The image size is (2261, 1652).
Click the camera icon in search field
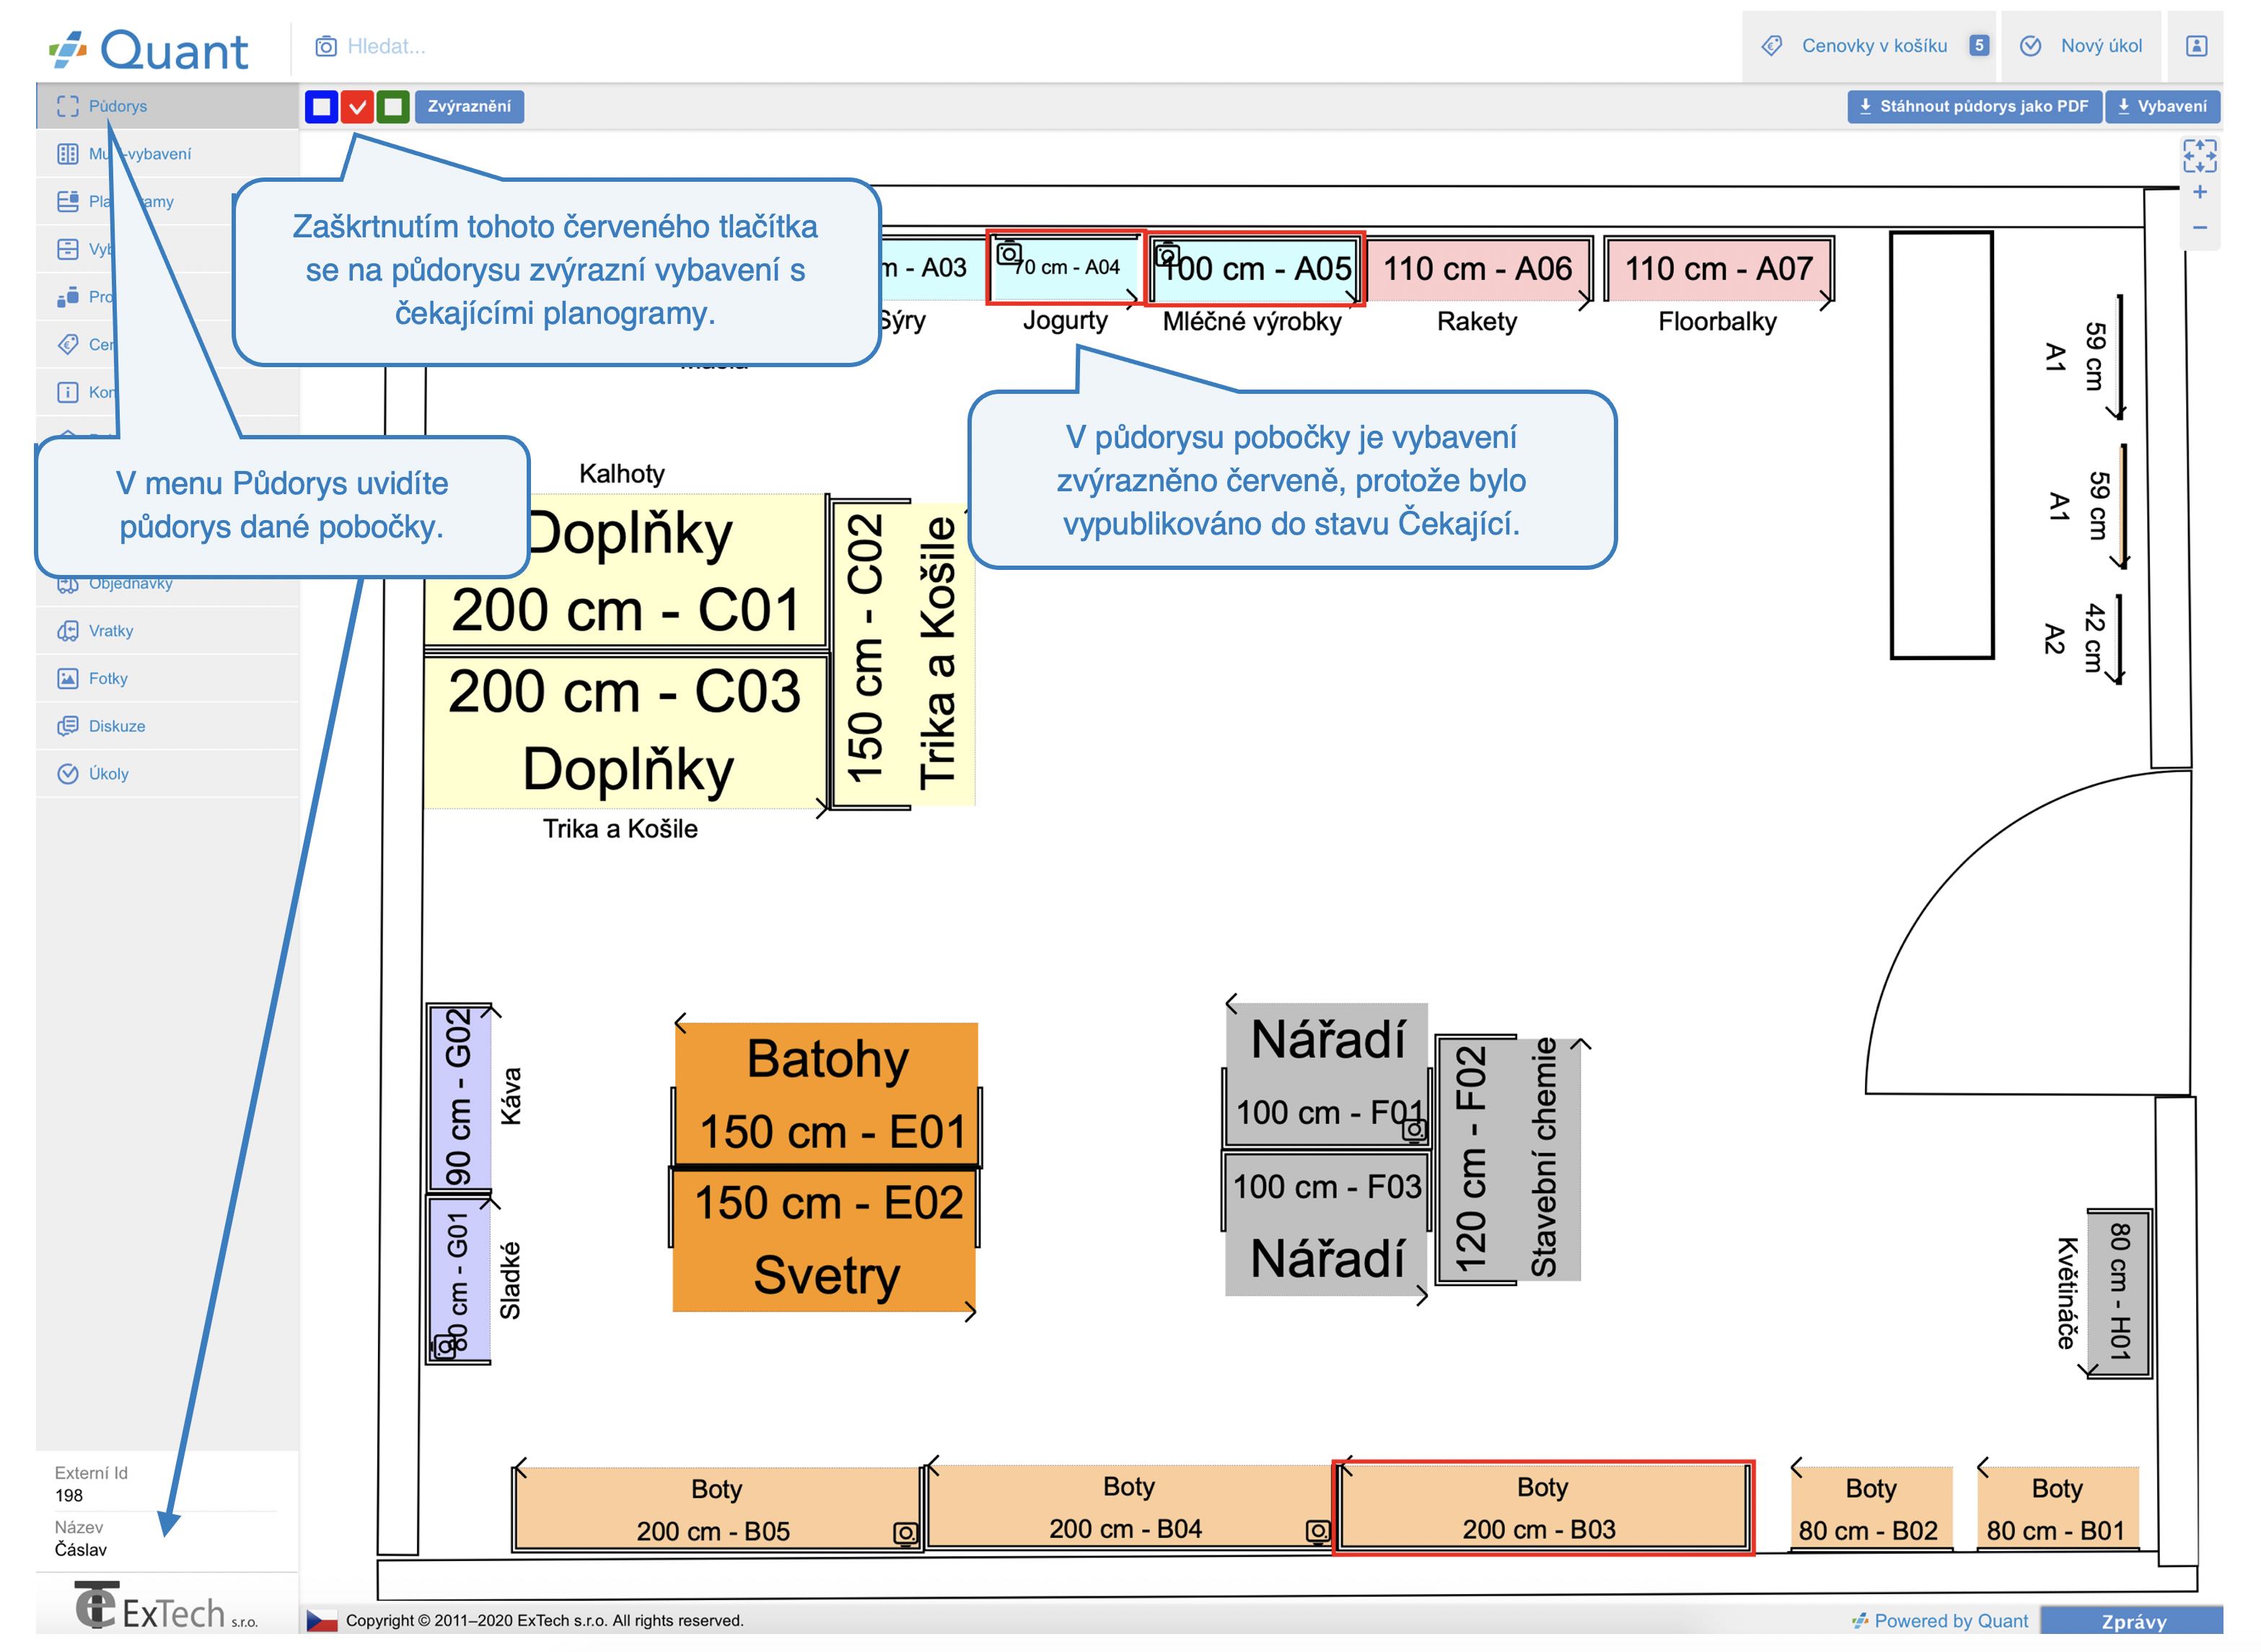click(x=326, y=46)
